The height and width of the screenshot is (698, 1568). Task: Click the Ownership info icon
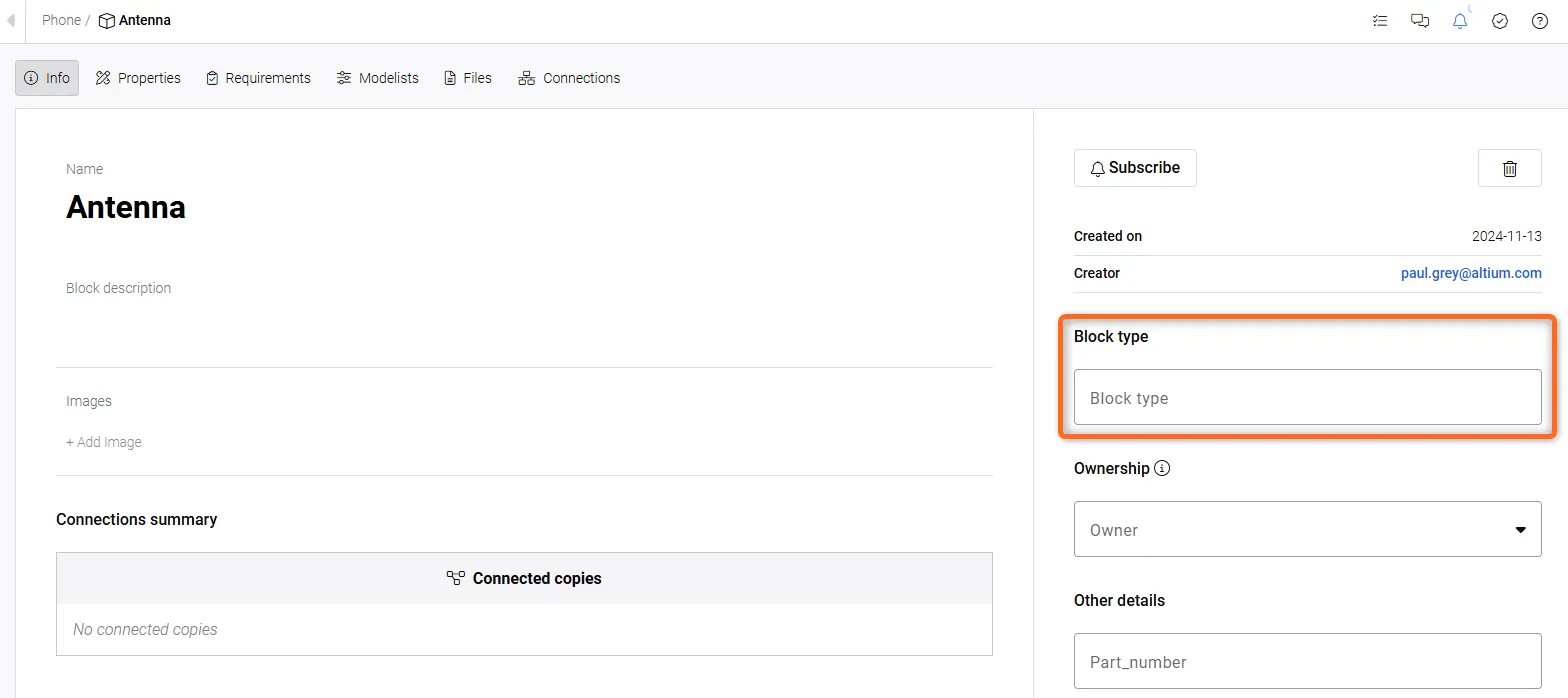click(1162, 468)
